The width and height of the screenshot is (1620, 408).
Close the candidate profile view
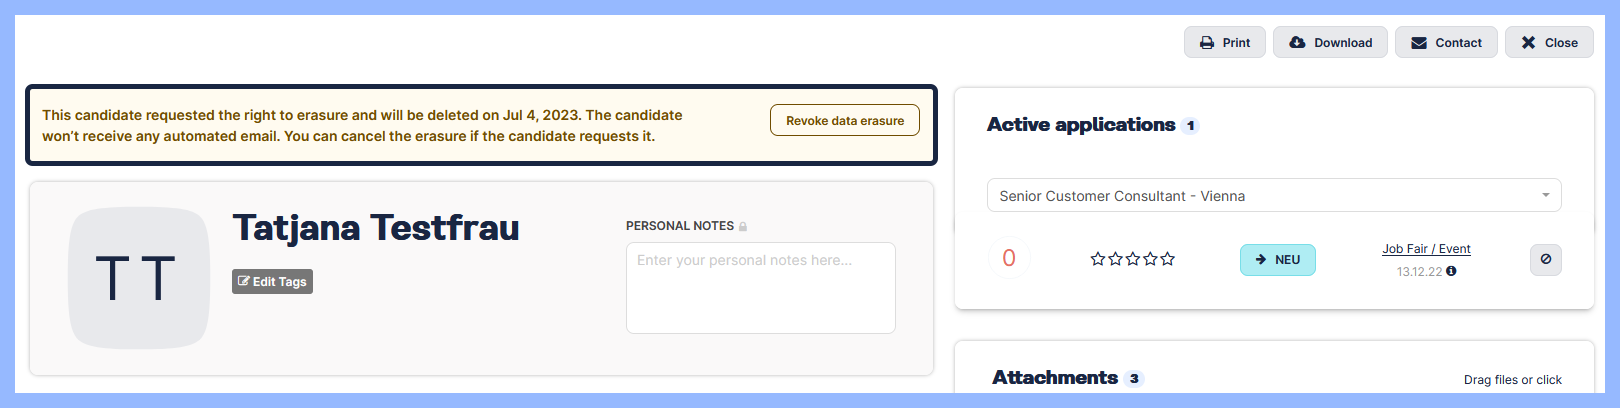1549,43
